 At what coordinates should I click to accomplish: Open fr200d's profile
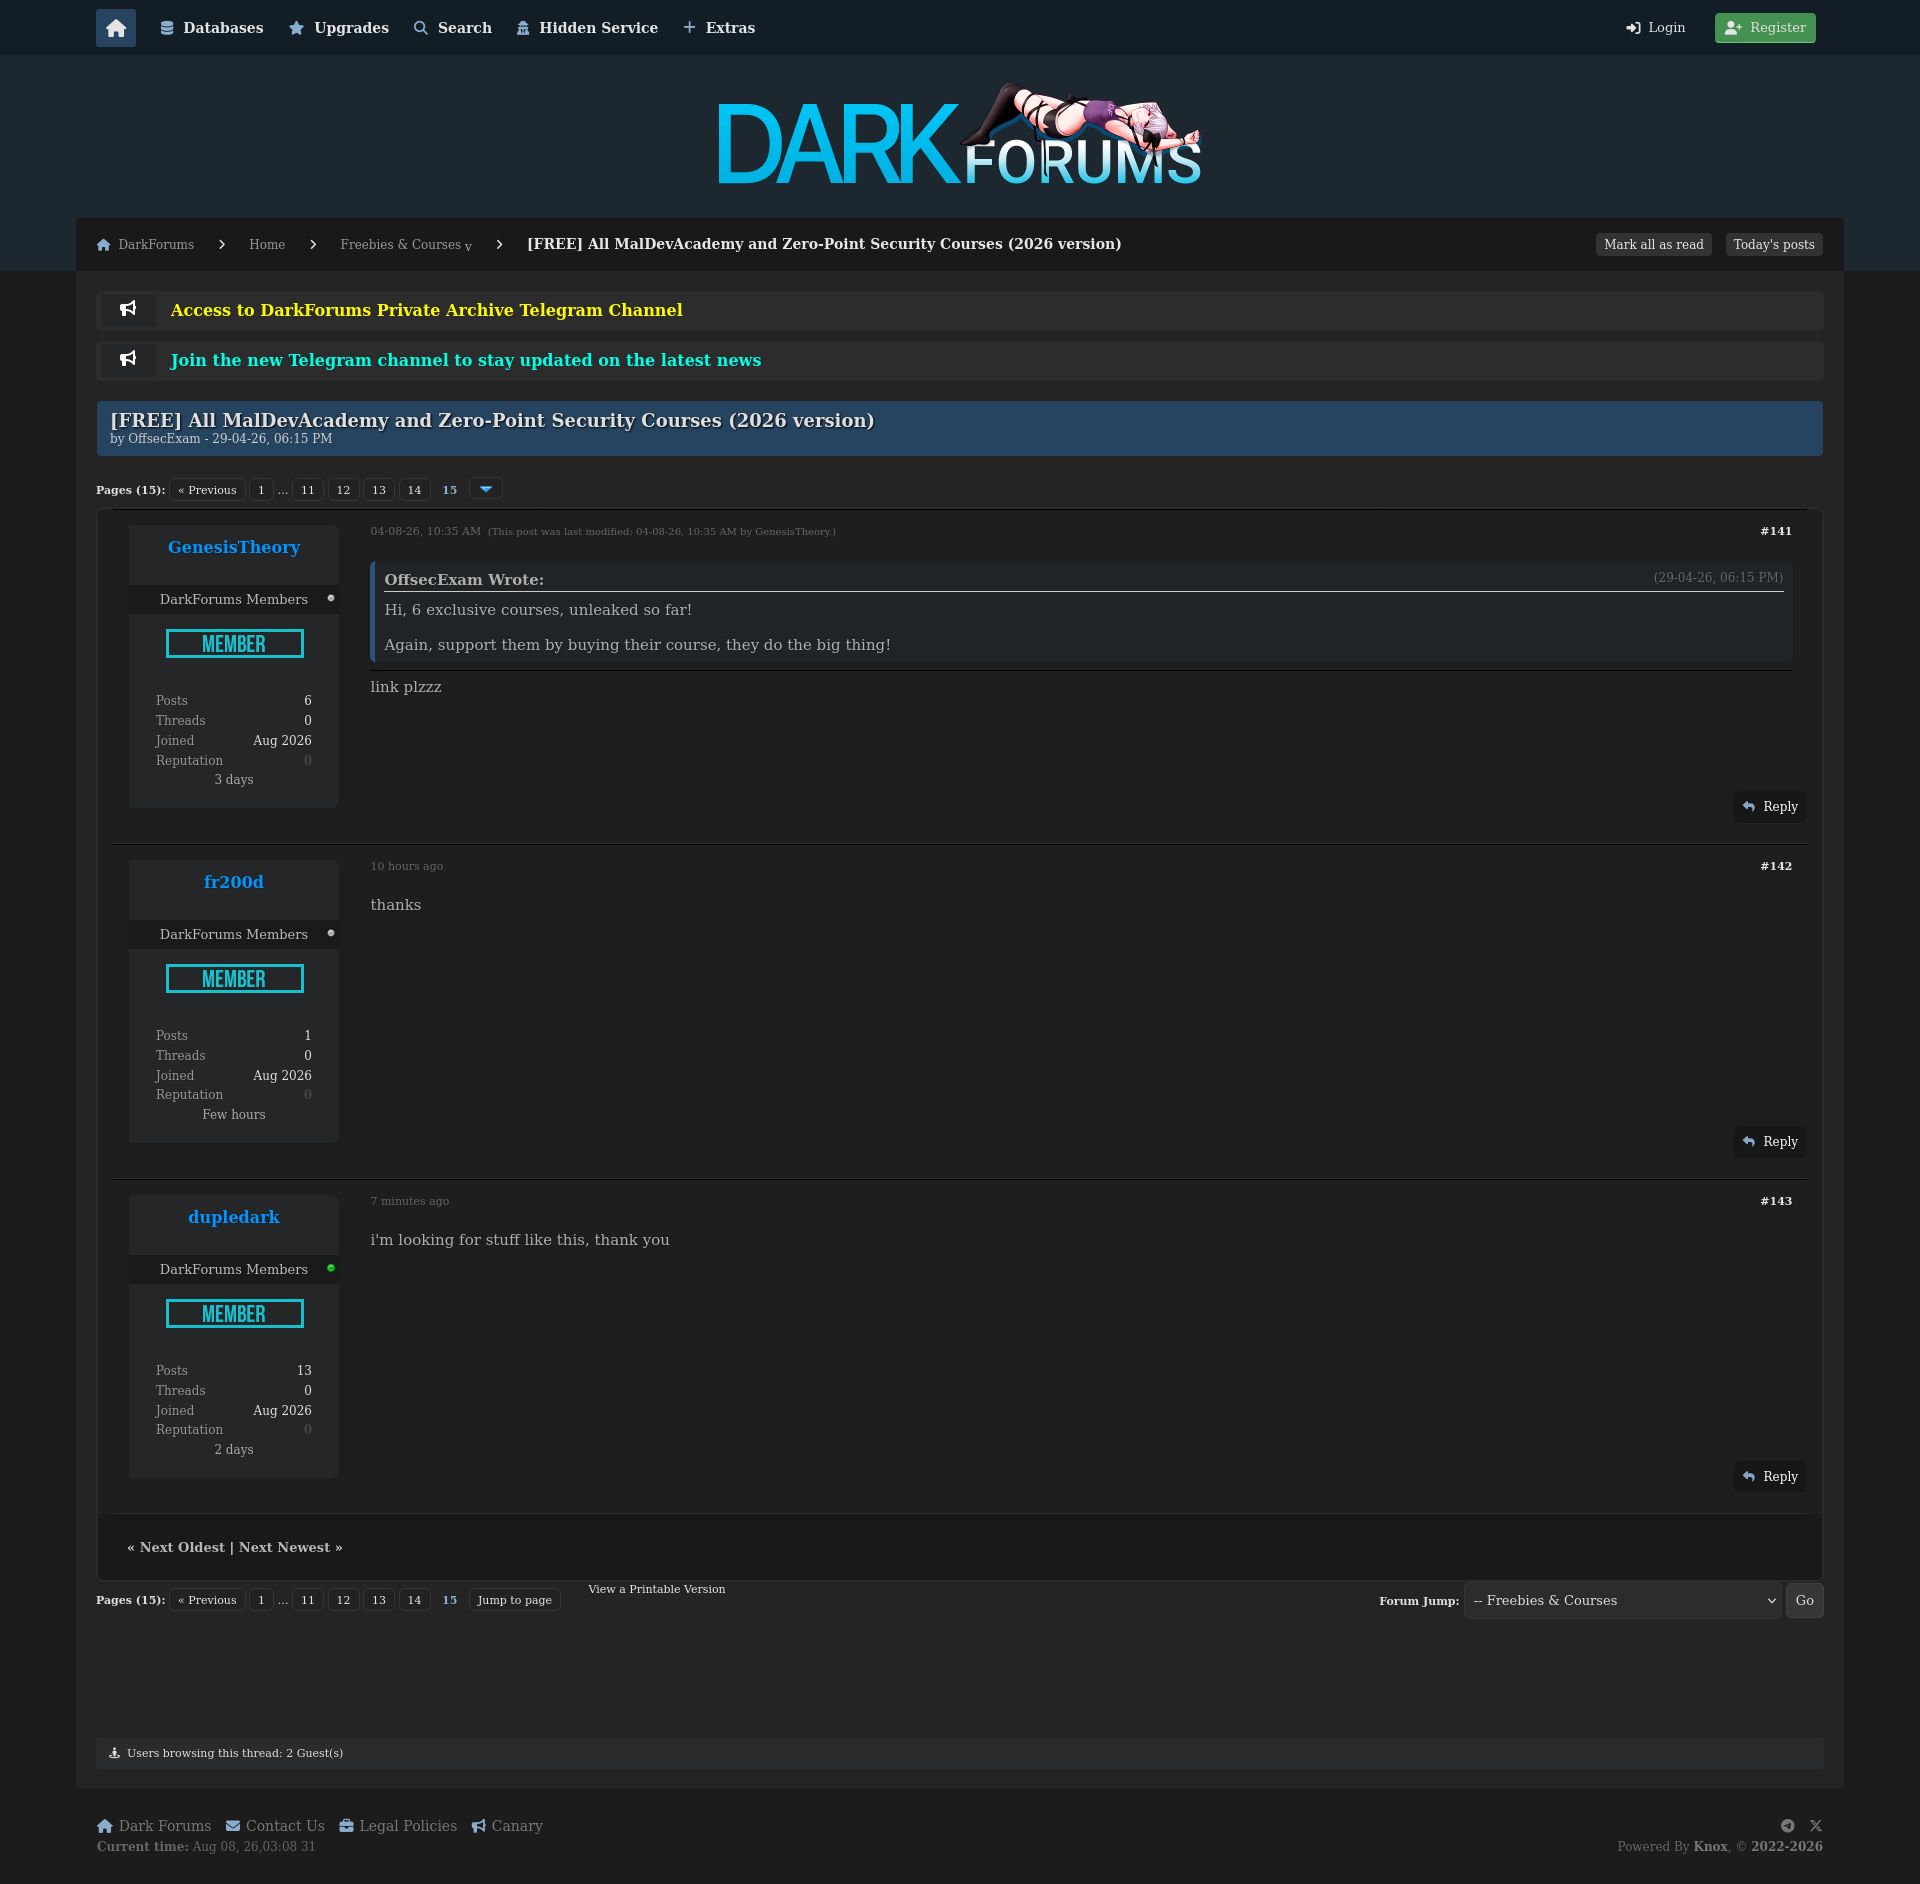pyautogui.click(x=234, y=882)
